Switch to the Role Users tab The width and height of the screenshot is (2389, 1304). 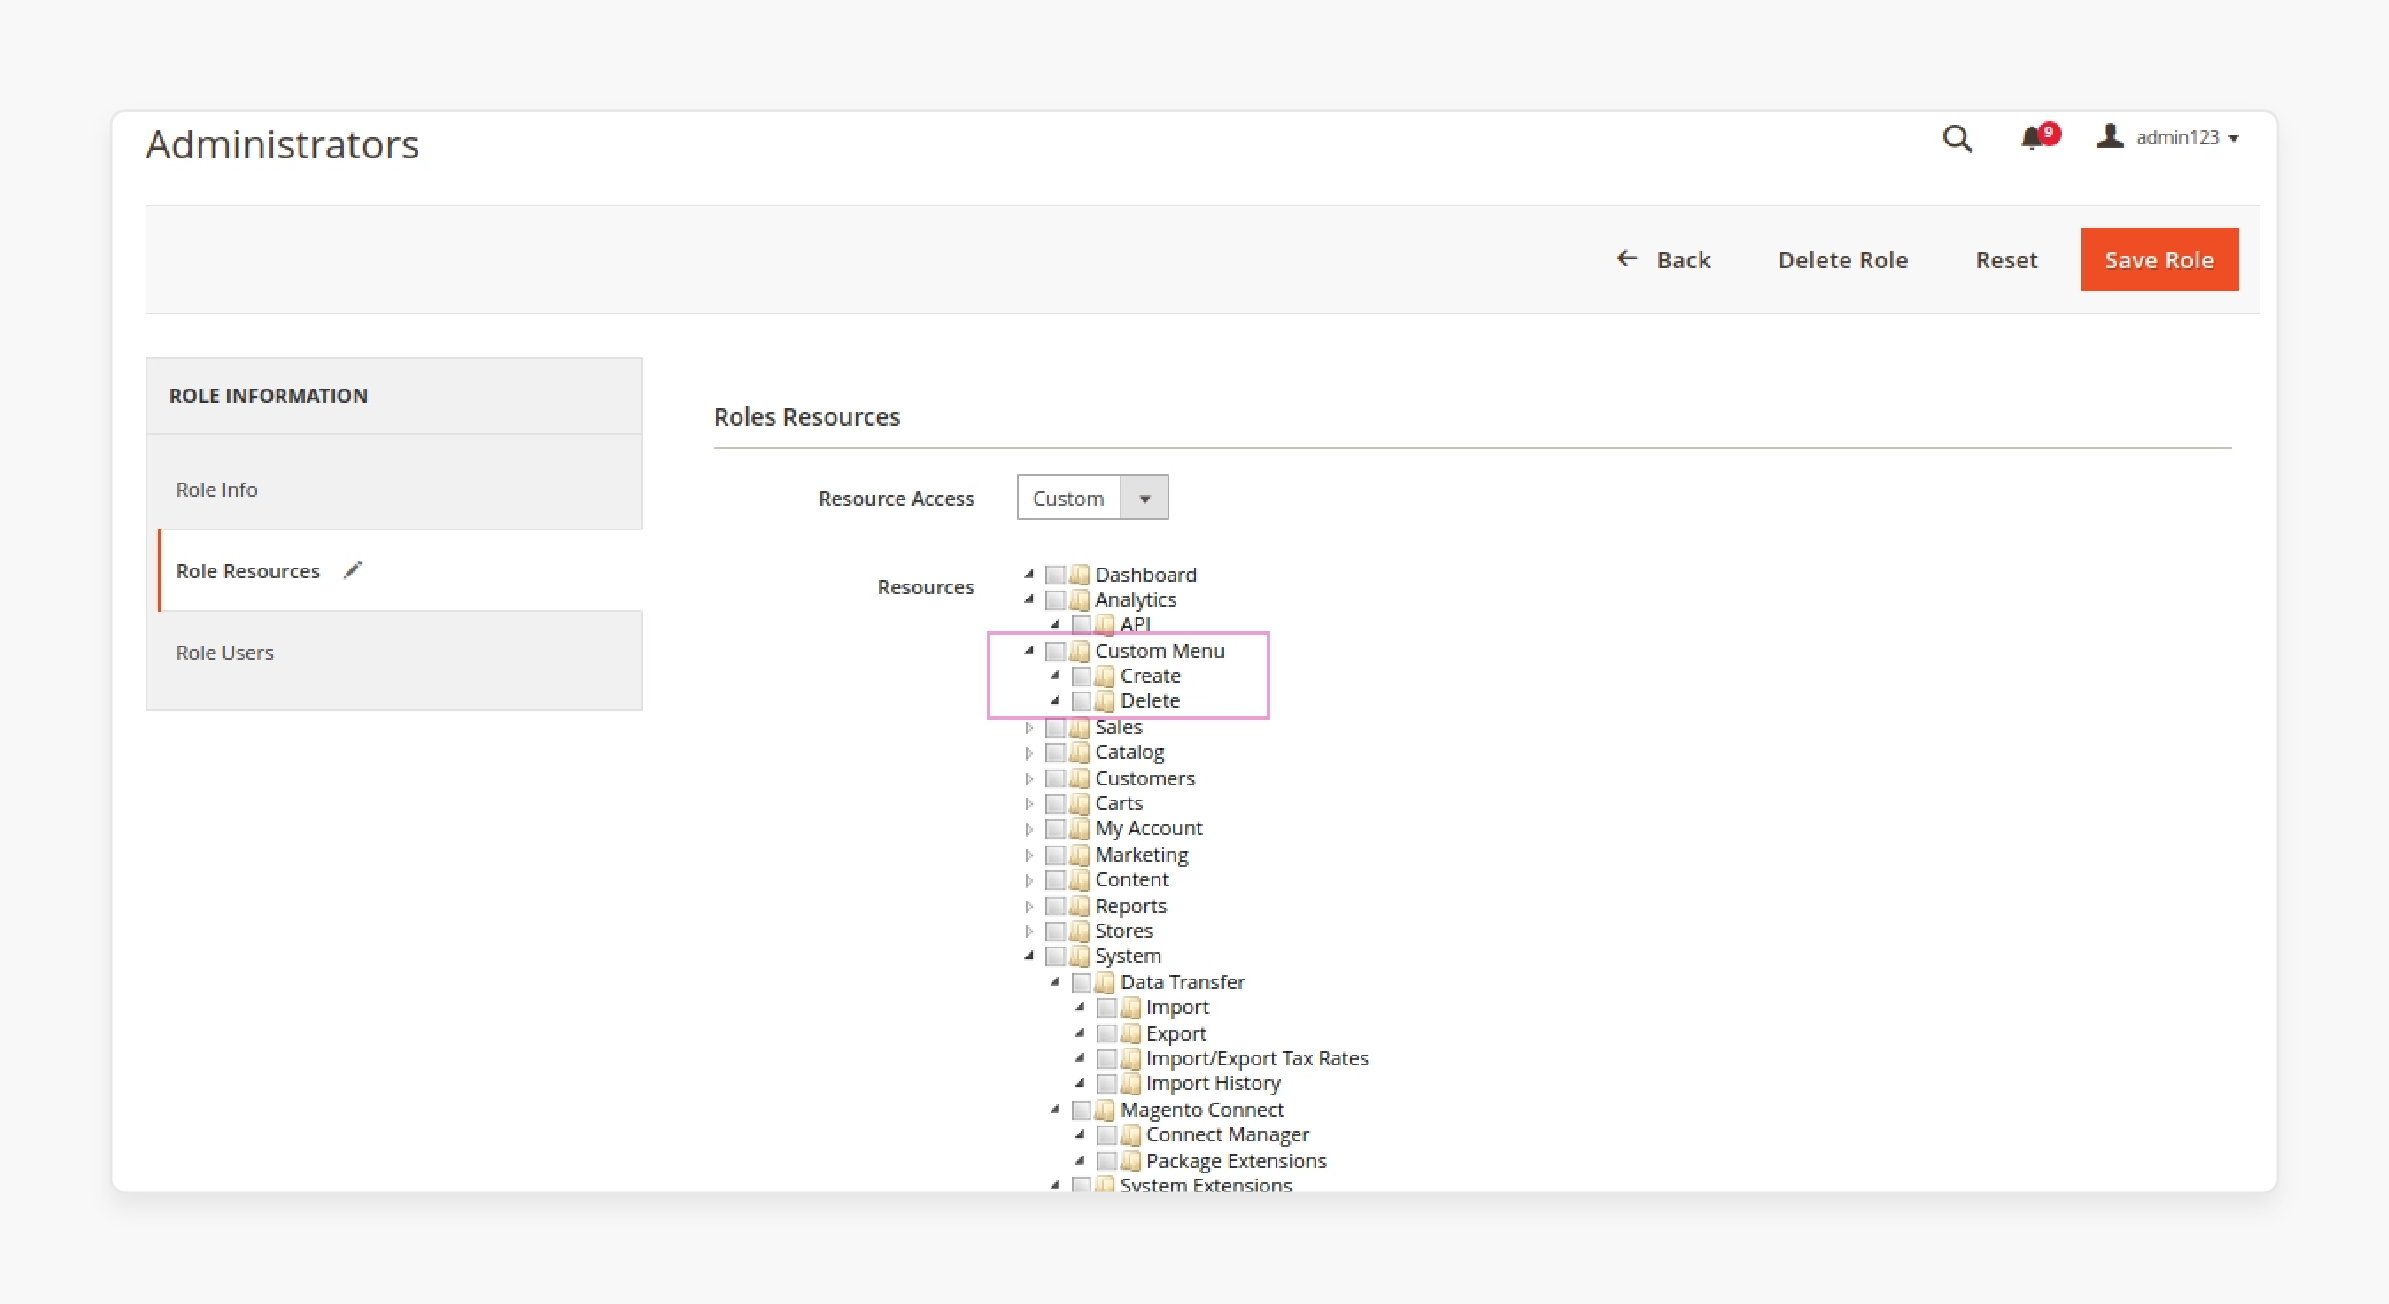tap(394, 653)
